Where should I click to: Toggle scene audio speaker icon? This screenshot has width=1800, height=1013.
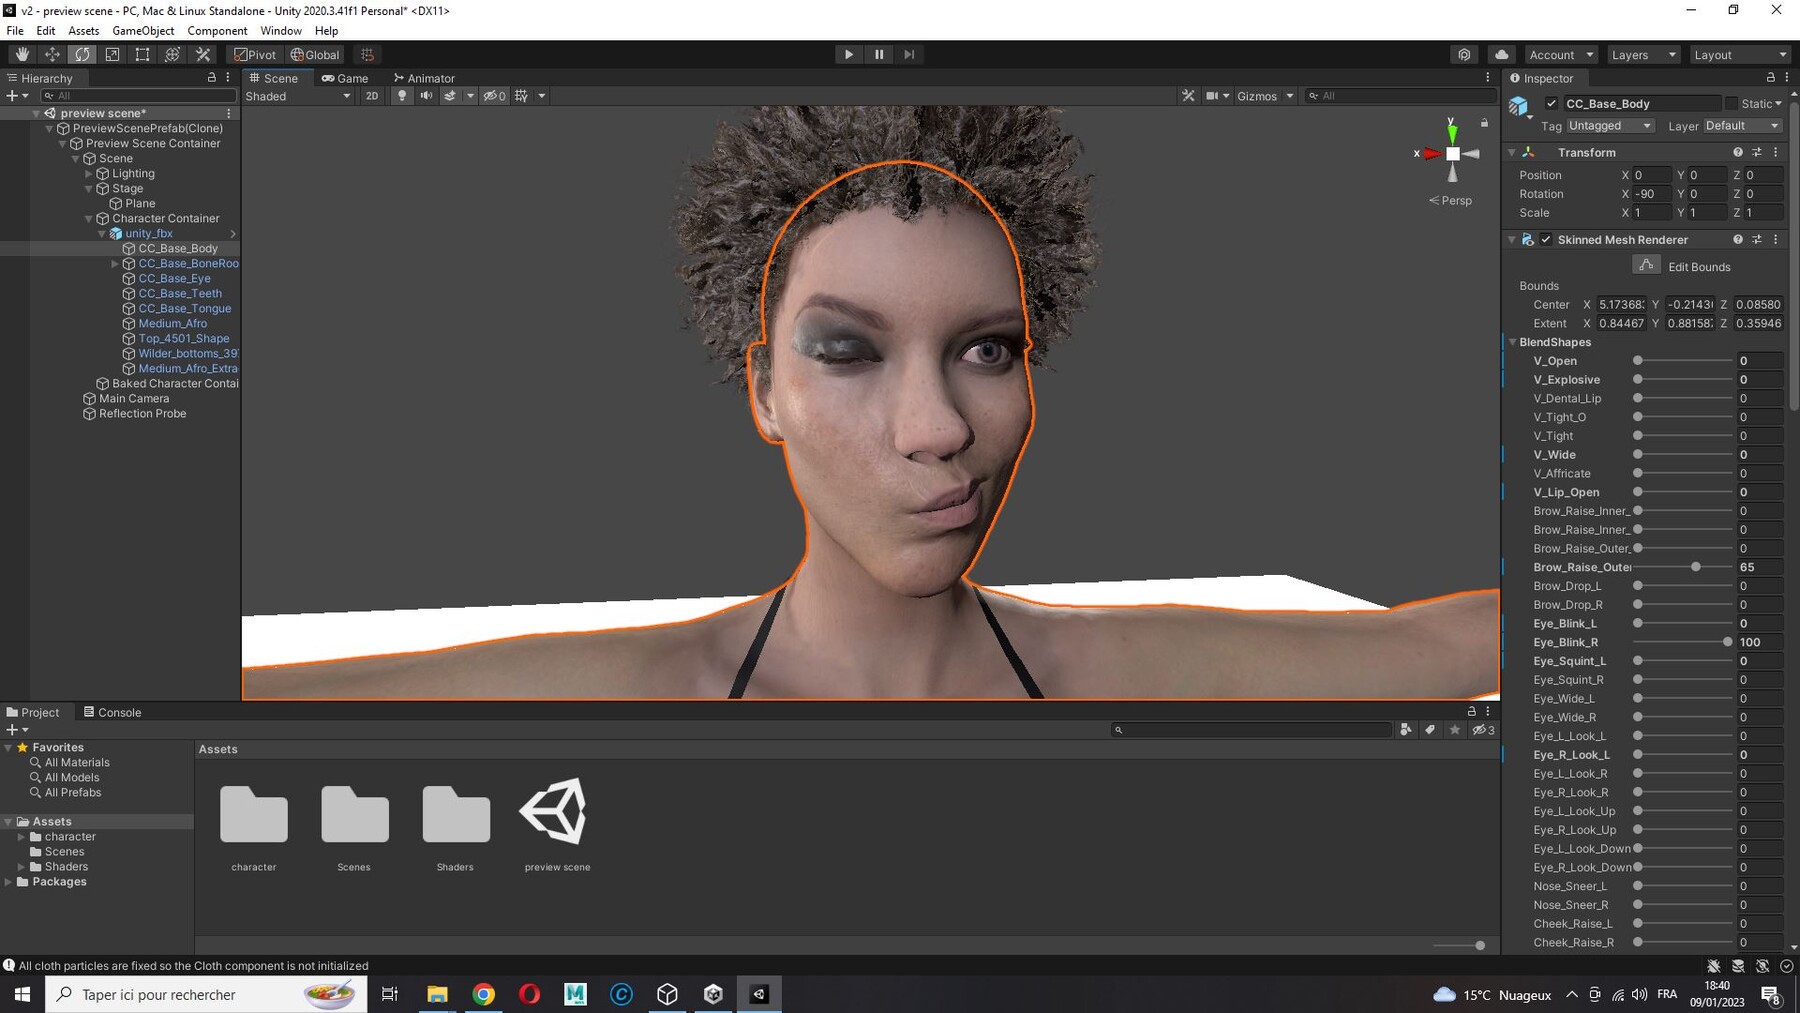(x=426, y=96)
